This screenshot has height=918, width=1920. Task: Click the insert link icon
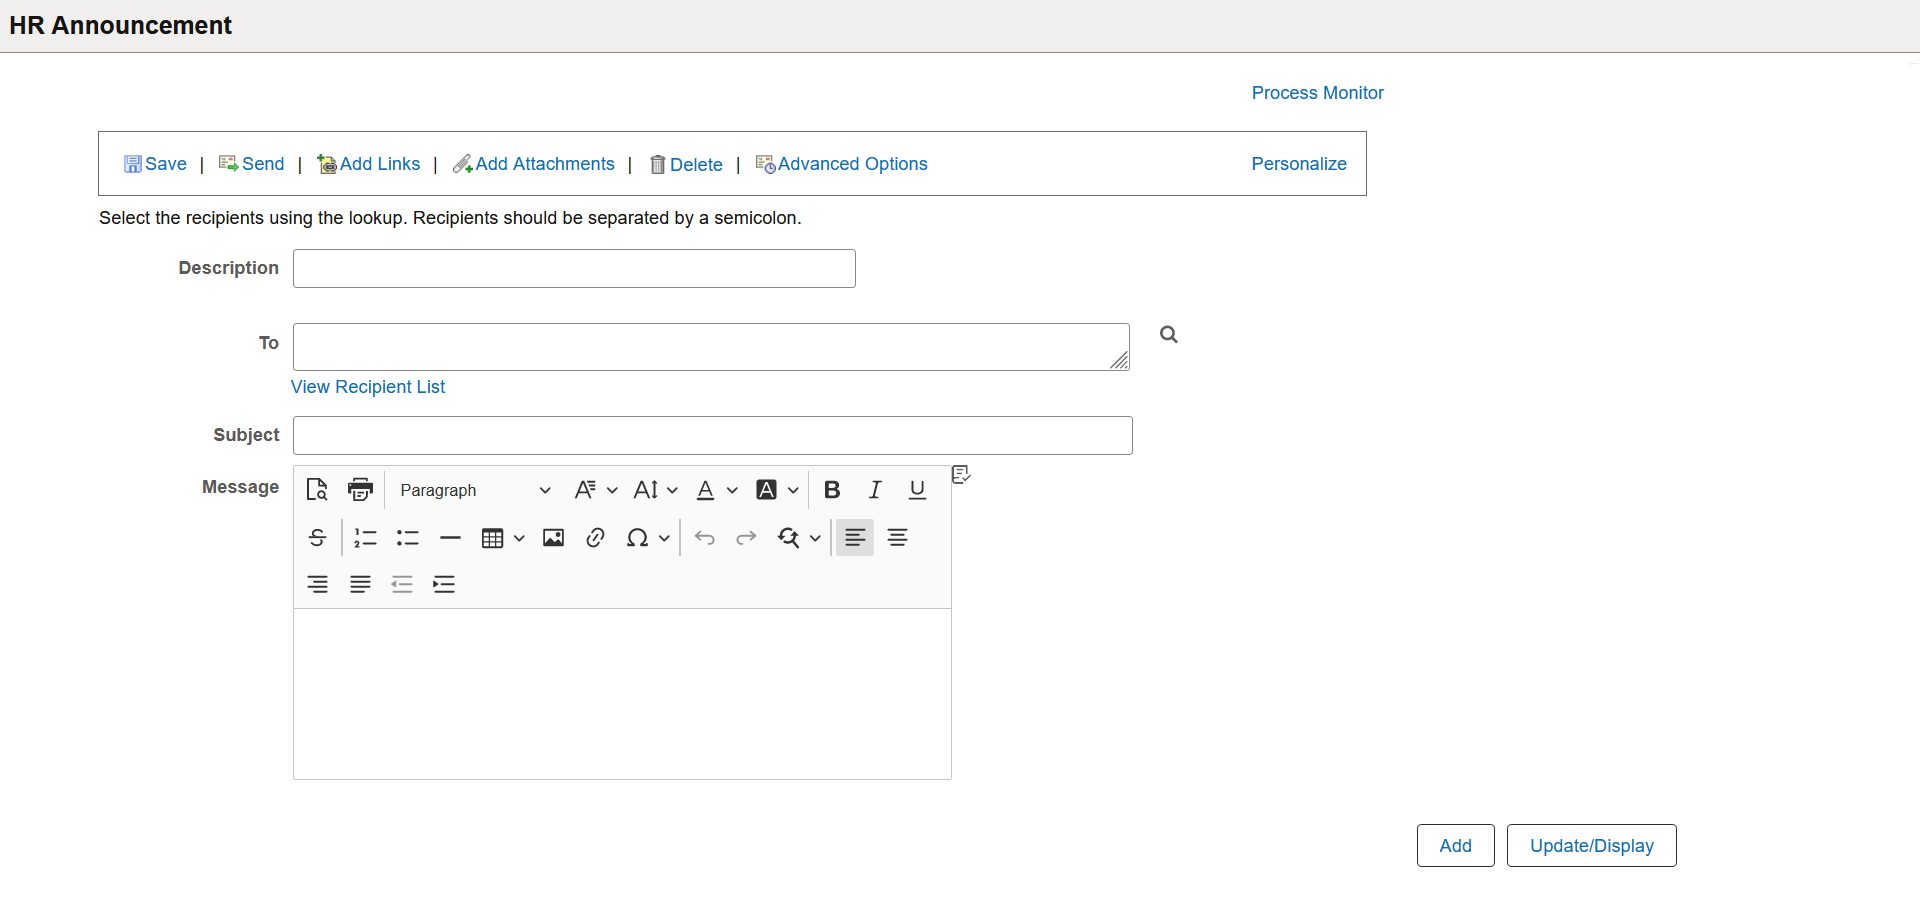595,538
